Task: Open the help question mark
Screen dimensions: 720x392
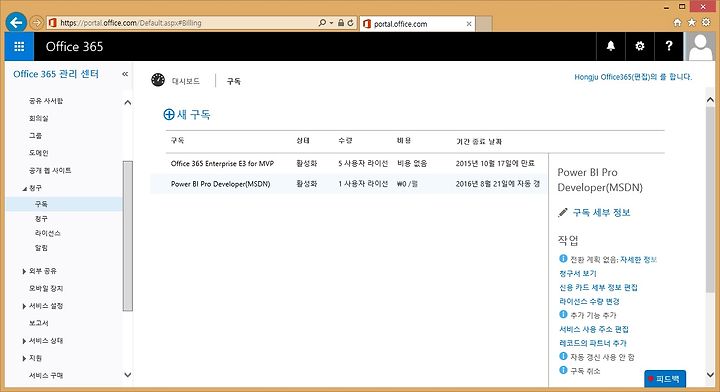Action: 669,46
